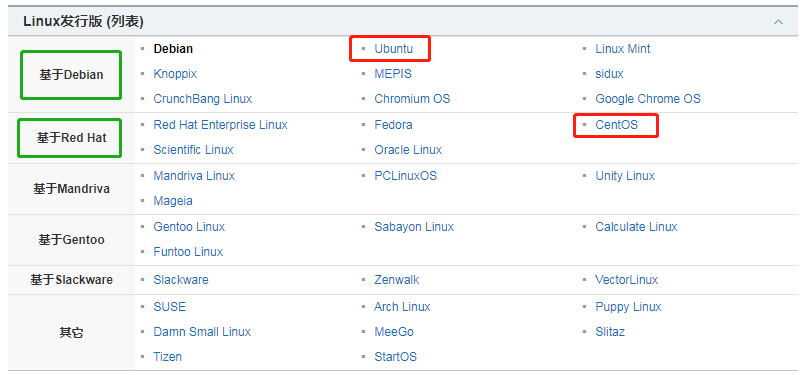Open the Ubuntu link

click(x=393, y=49)
